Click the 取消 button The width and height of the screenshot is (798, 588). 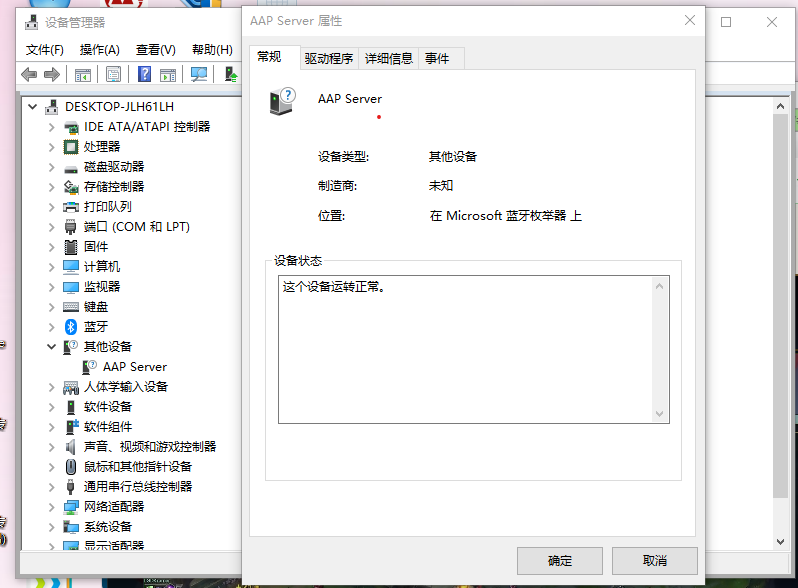pos(654,561)
